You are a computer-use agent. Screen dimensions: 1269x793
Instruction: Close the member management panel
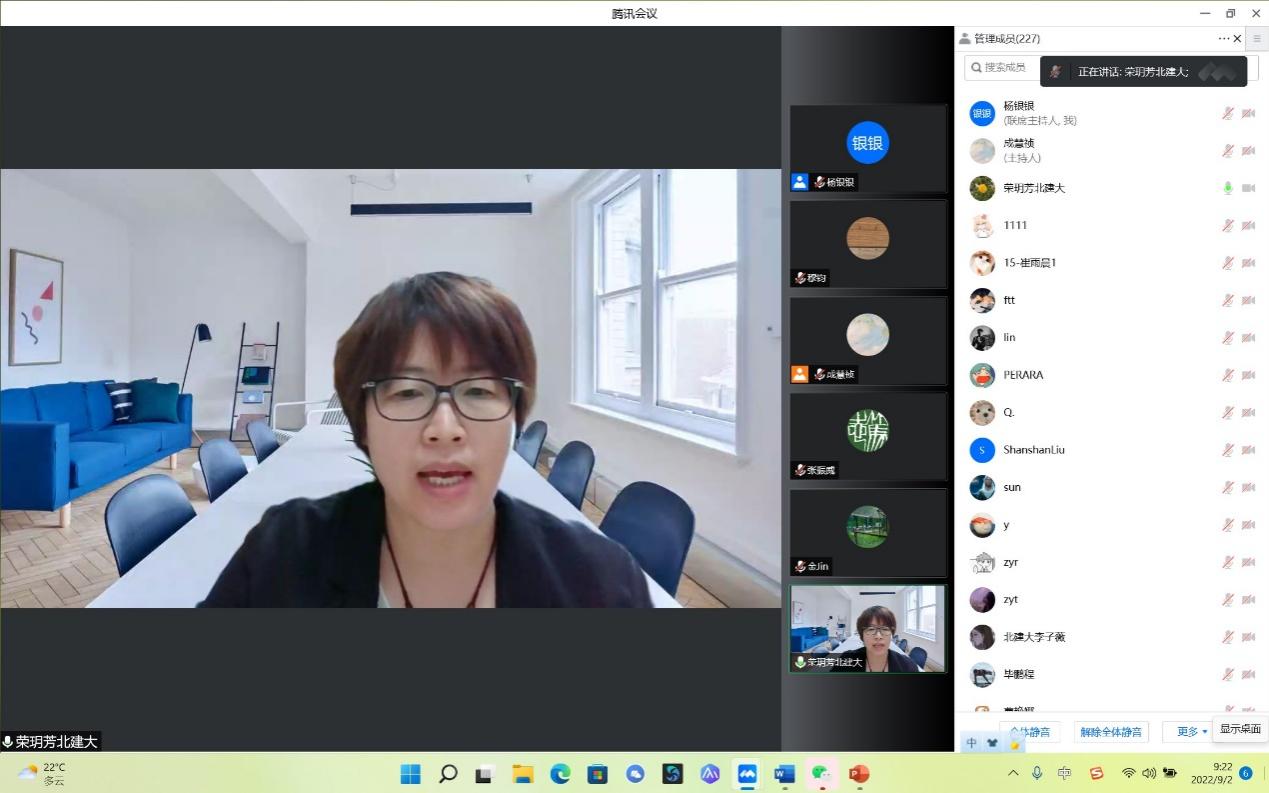pyautogui.click(x=1238, y=39)
